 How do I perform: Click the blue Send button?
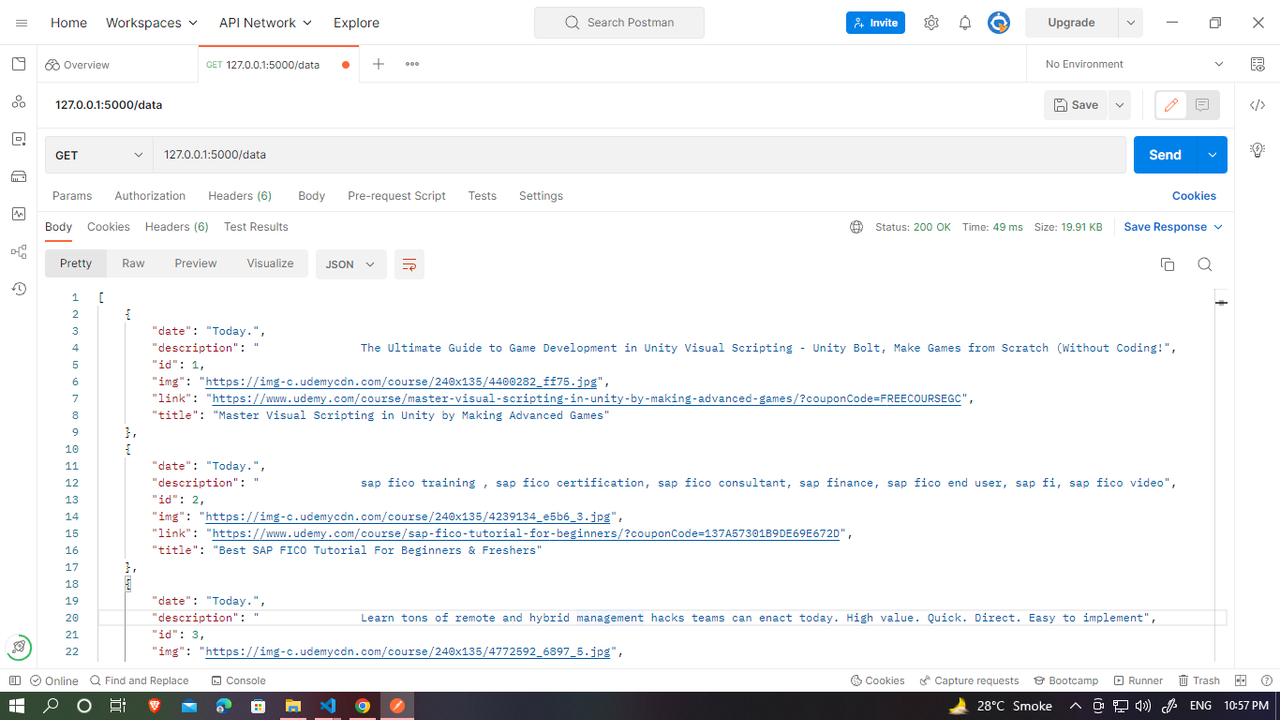[x=1165, y=155]
